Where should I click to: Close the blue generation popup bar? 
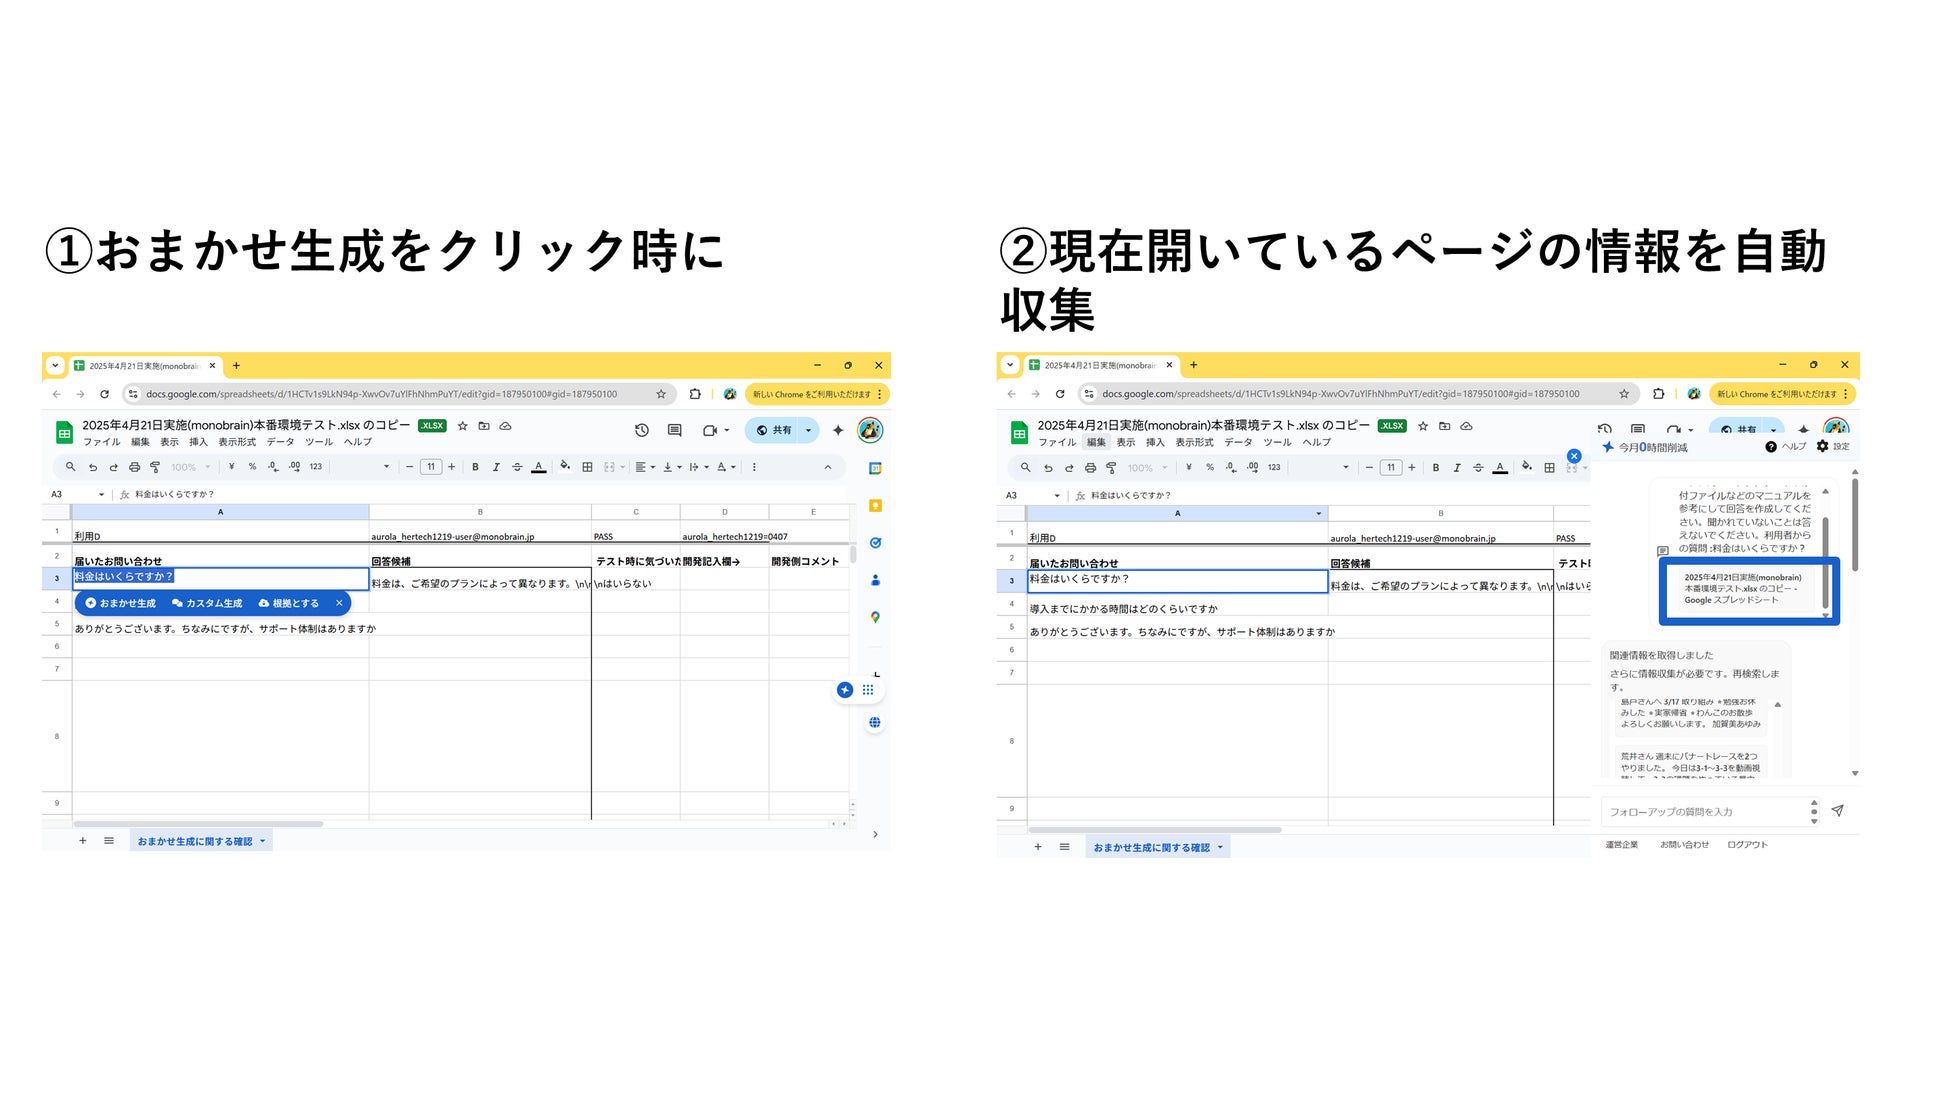(x=339, y=603)
